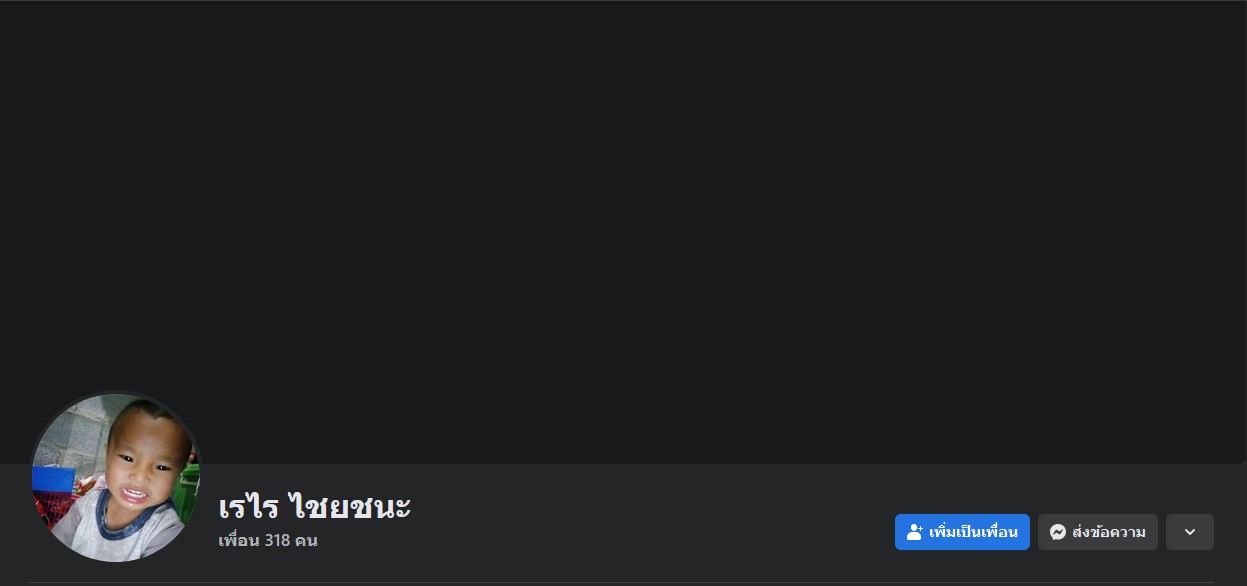Expand profile actions with the chevron button
Image resolution: width=1247 pixels, height=586 pixels.
coord(1189,532)
